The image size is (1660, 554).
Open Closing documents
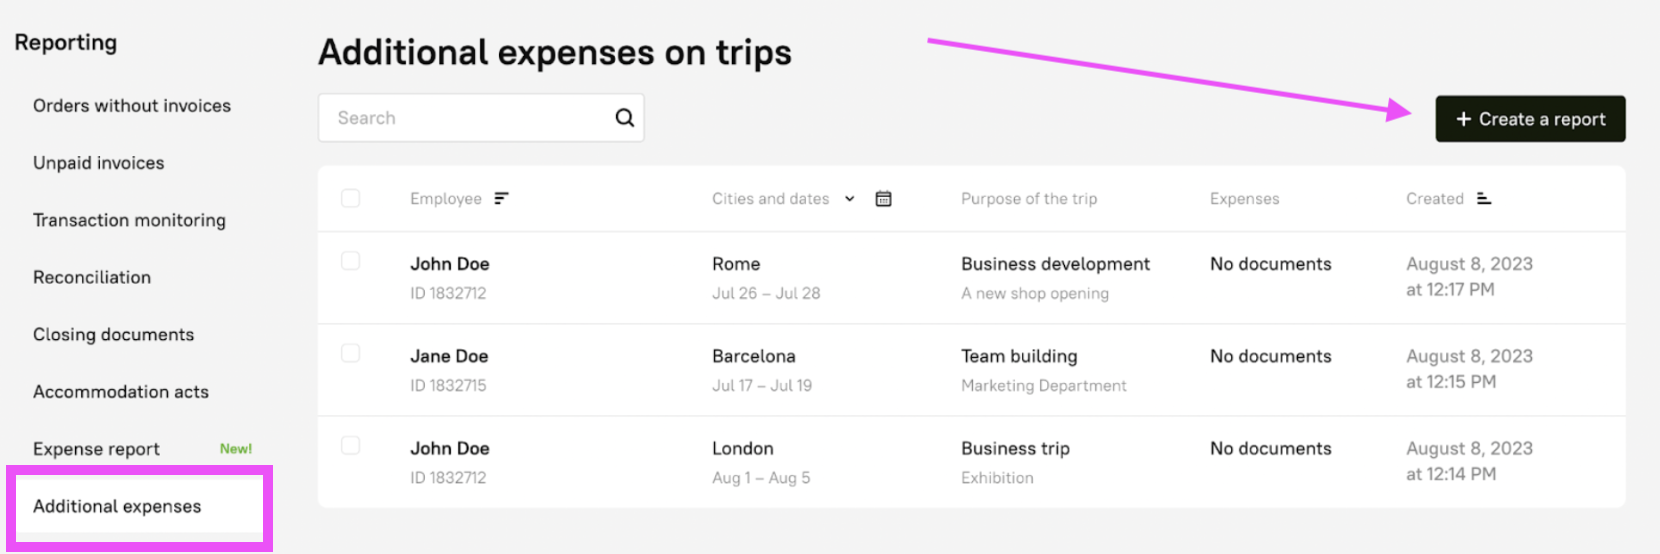click(x=114, y=335)
